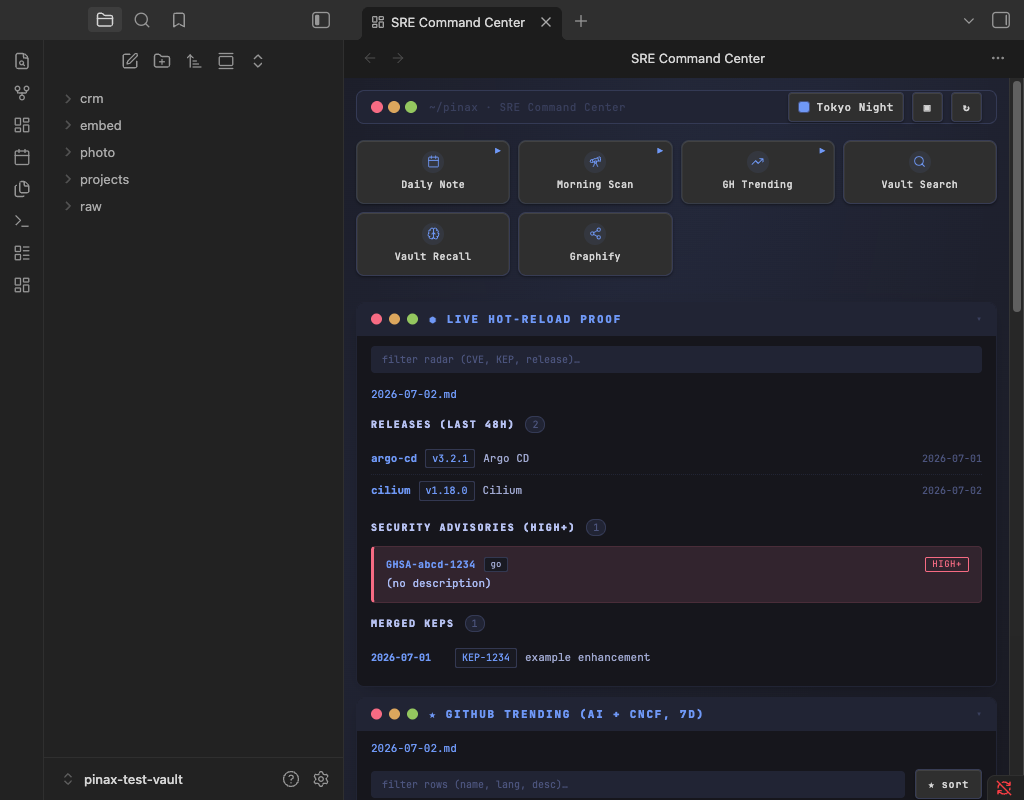1024x800 pixels.
Task: Expand the photo folder
Action: 97,152
